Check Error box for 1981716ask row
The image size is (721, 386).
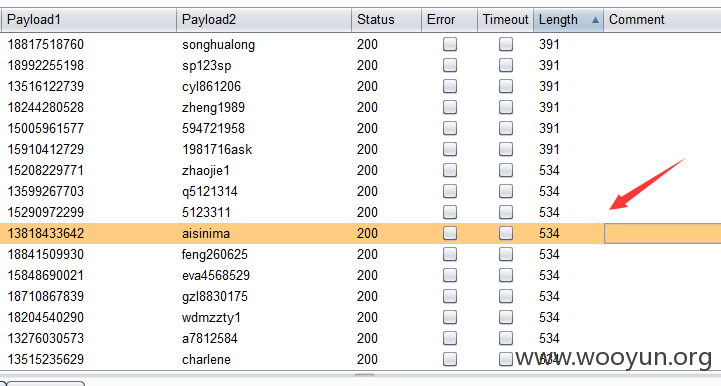point(450,149)
